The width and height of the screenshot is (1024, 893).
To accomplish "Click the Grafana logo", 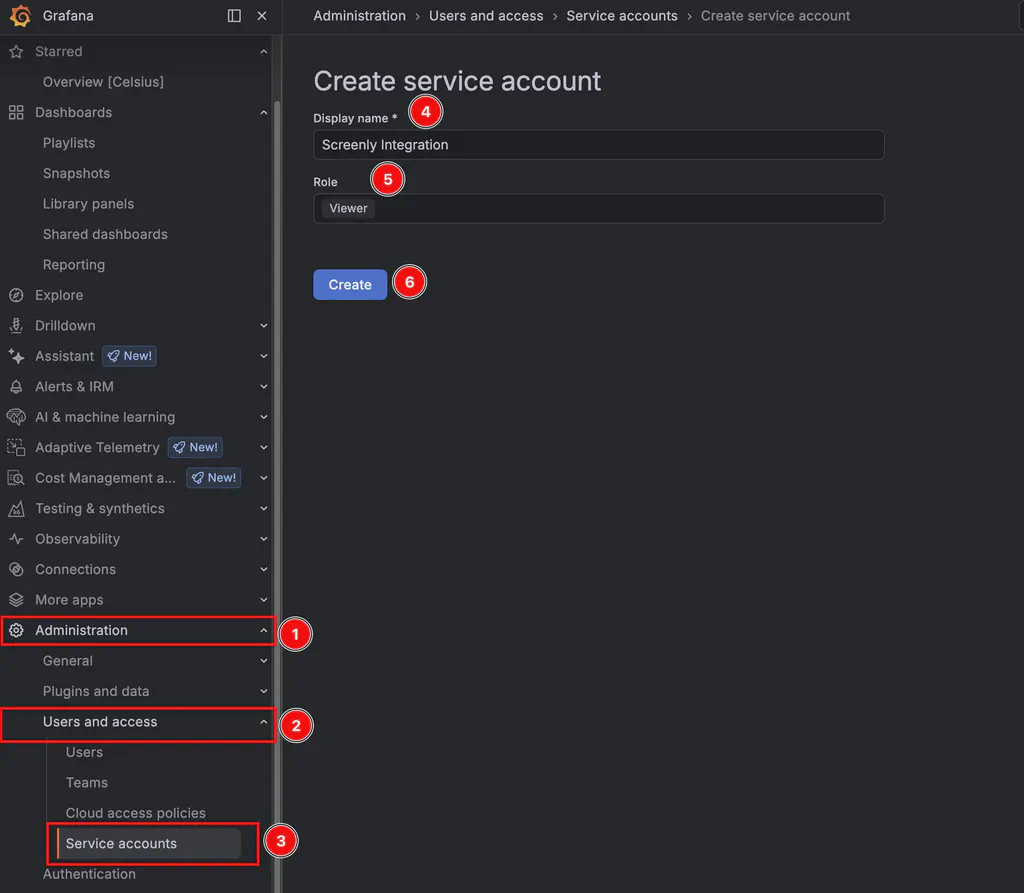I will (18, 16).
